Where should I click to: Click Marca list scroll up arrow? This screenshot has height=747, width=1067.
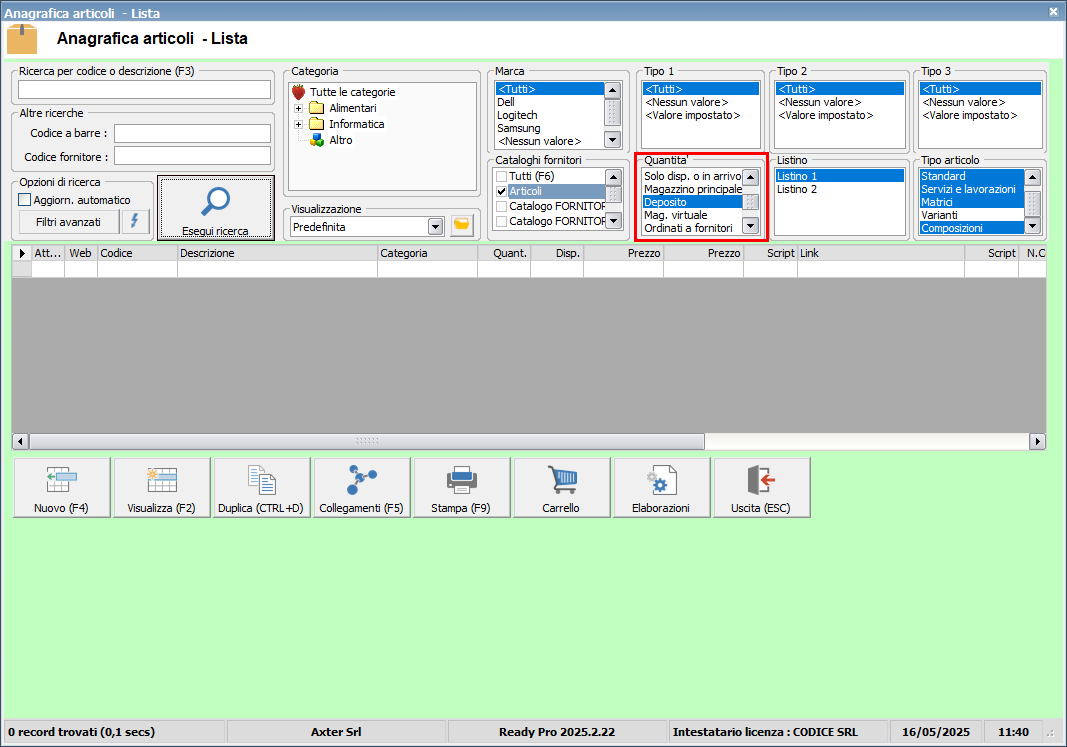pos(612,90)
